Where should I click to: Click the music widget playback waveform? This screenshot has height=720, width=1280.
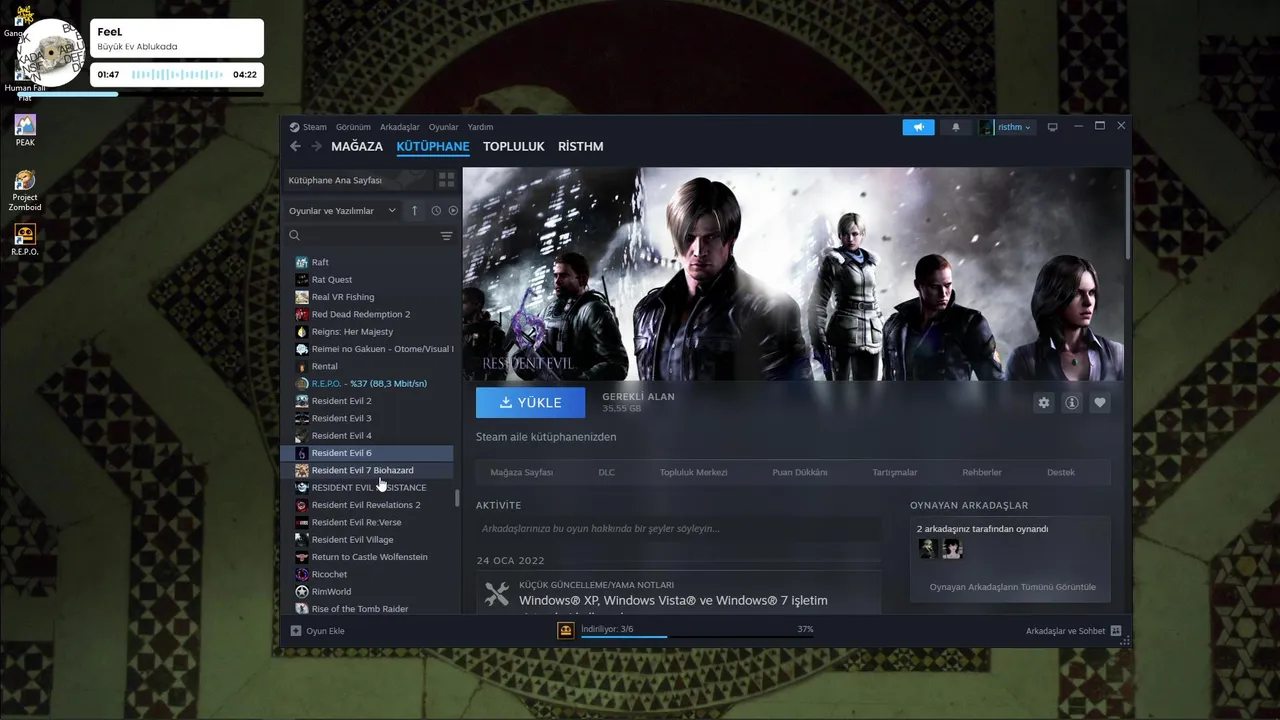177,75
